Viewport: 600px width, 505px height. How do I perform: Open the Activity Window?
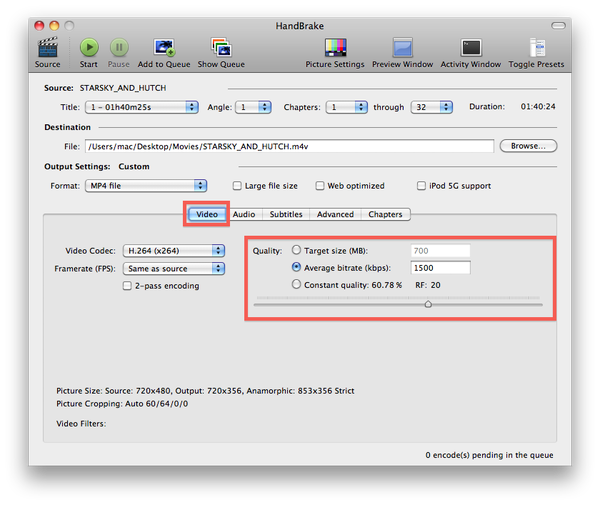coord(471,47)
